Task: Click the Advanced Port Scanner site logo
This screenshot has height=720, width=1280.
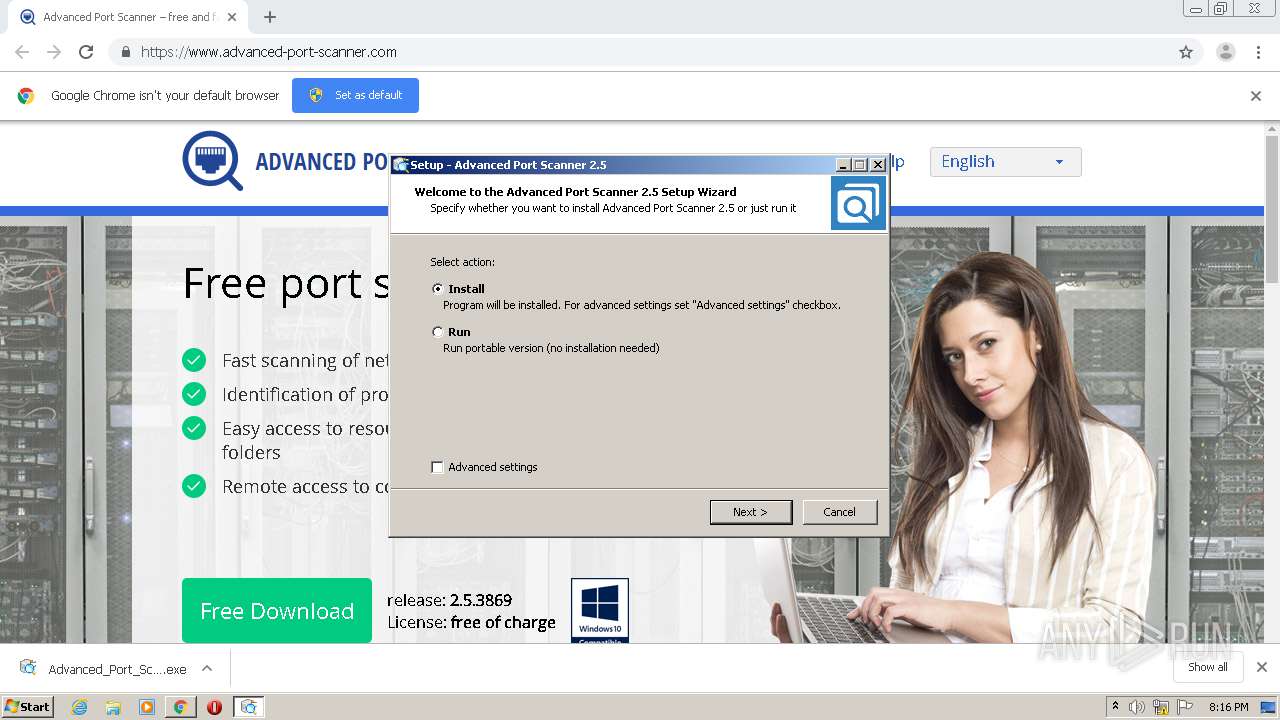Action: (212, 160)
